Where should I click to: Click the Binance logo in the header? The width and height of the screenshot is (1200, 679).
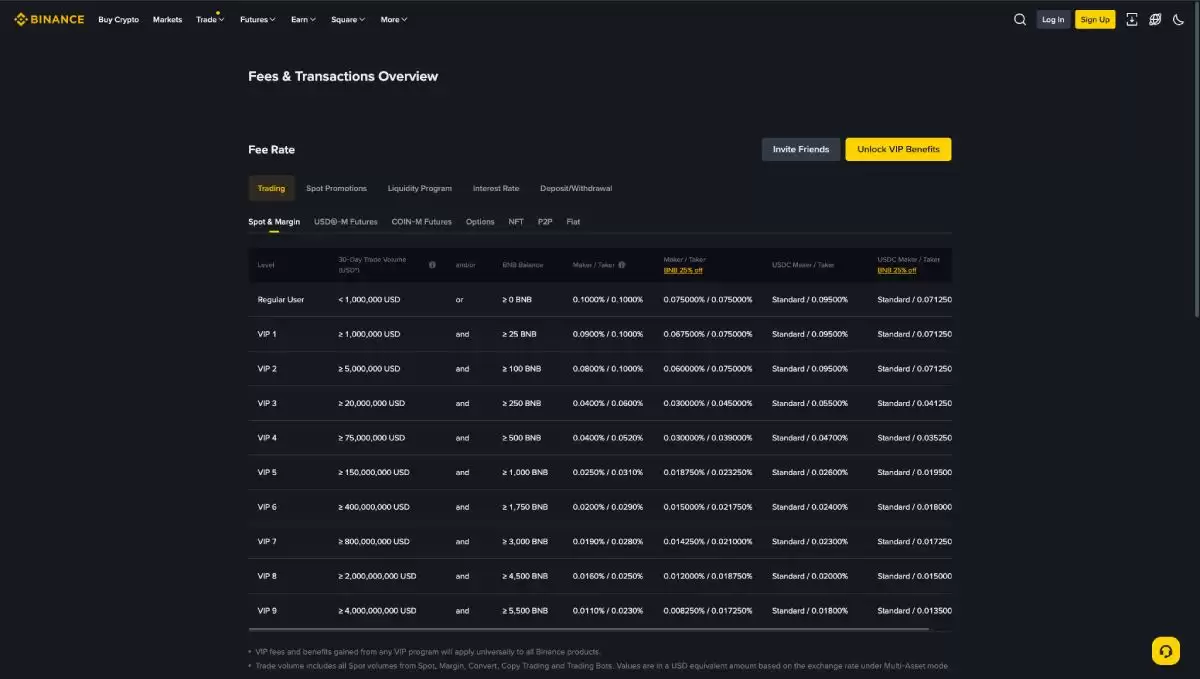pyautogui.click(x=49, y=19)
